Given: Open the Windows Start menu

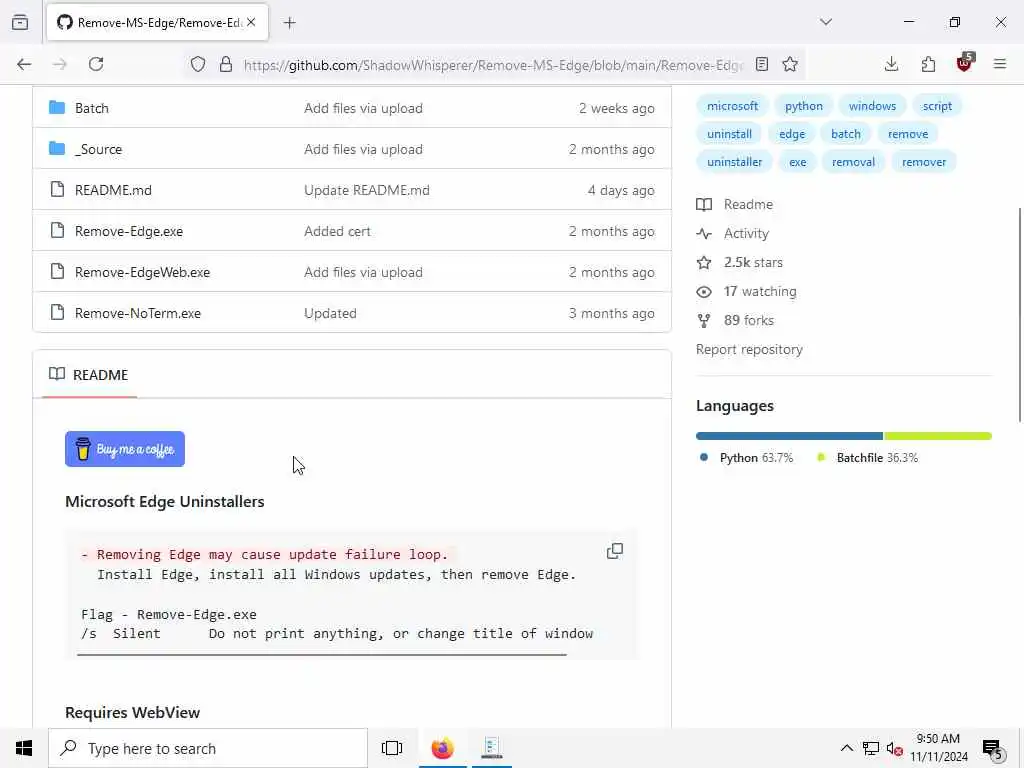Looking at the screenshot, I should click(24, 748).
